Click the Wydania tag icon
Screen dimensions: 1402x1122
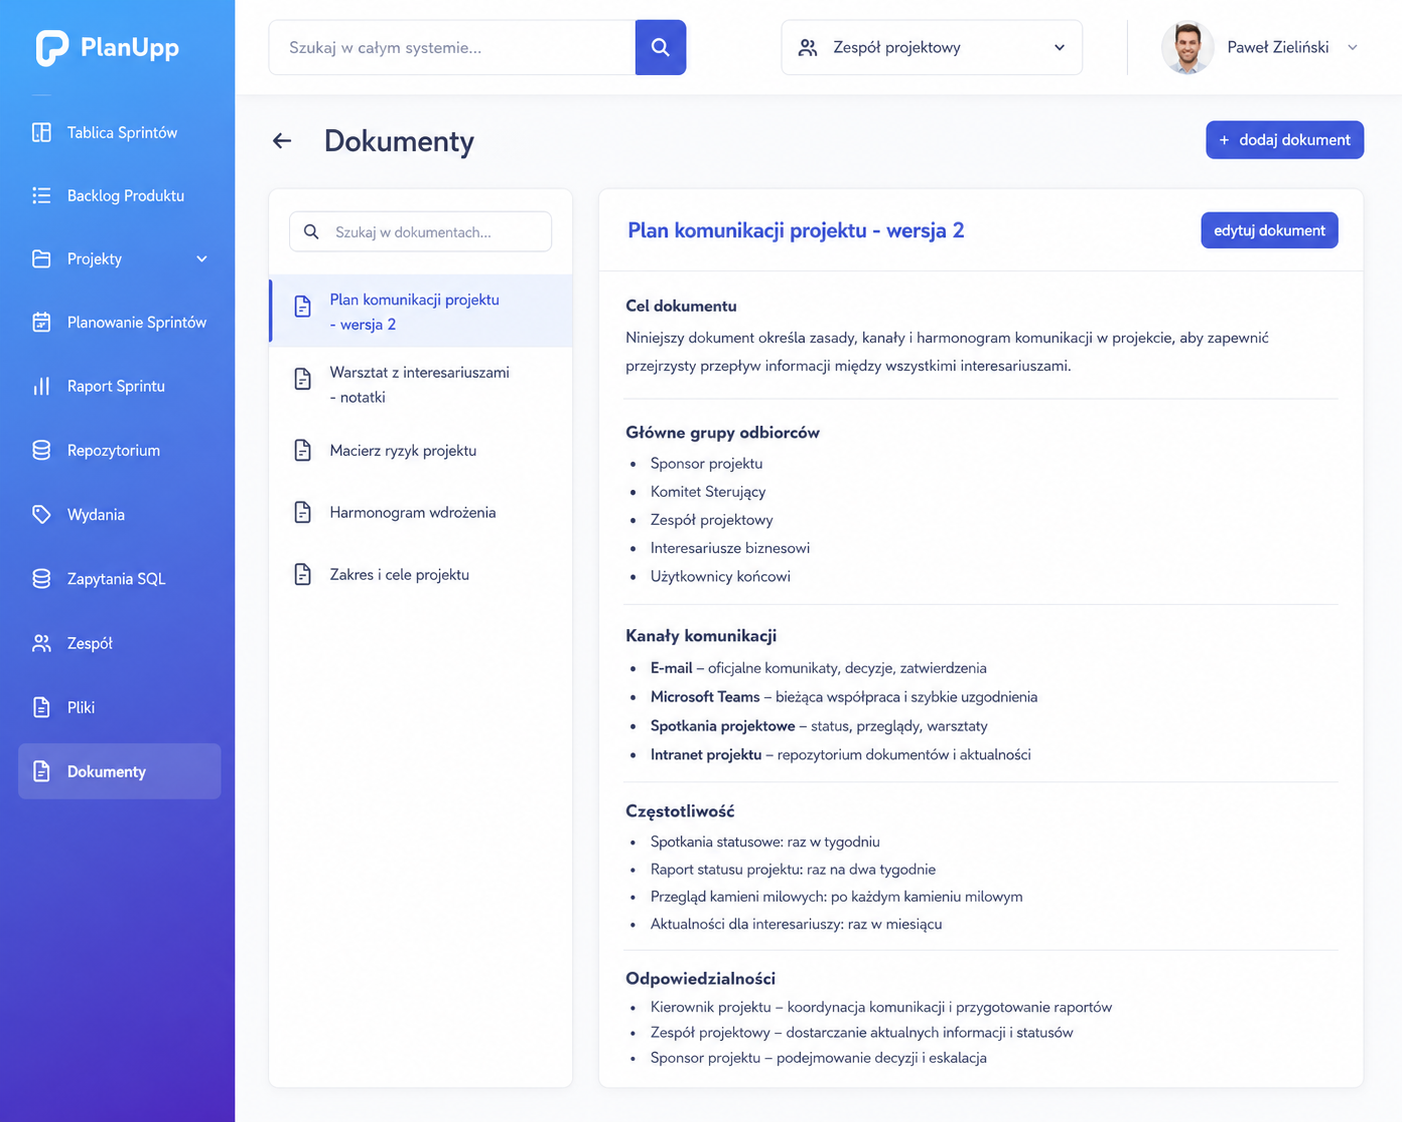pyautogui.click(x=41, y=514)
